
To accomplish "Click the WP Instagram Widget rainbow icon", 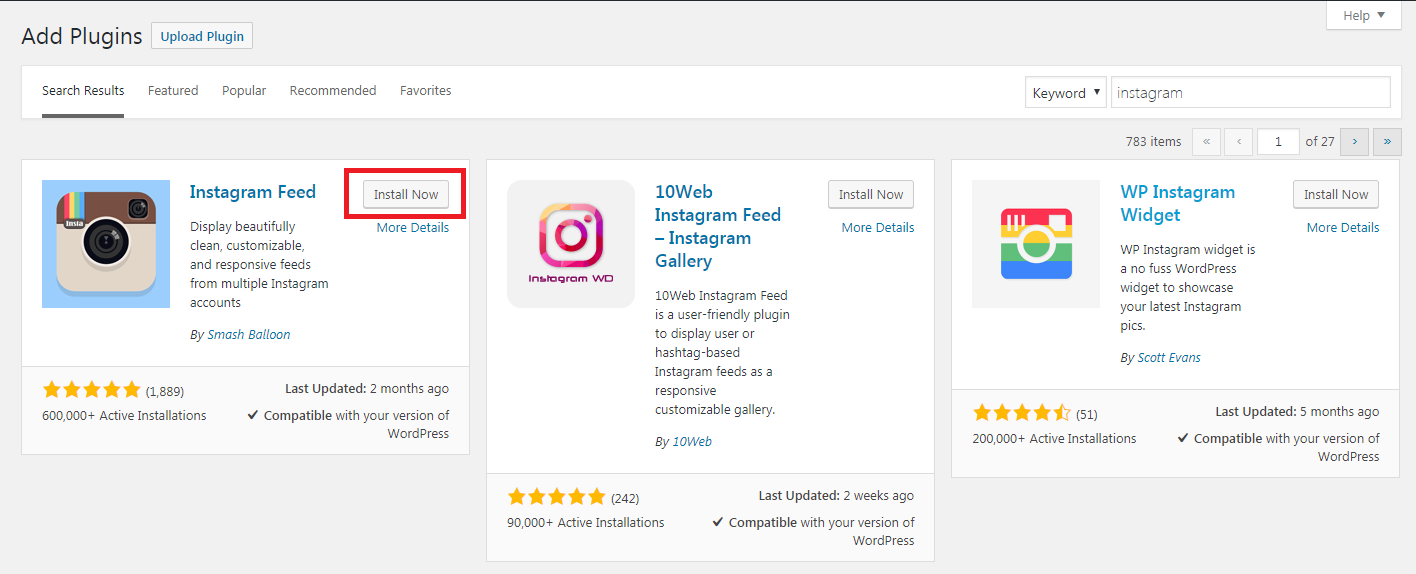I will click(x=1036, y=244).
